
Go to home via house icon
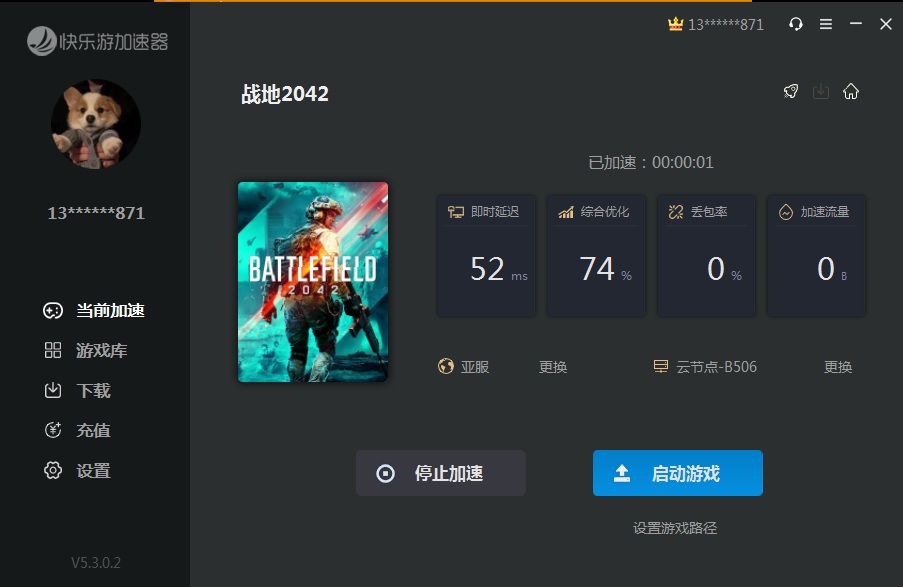[851, 92]
